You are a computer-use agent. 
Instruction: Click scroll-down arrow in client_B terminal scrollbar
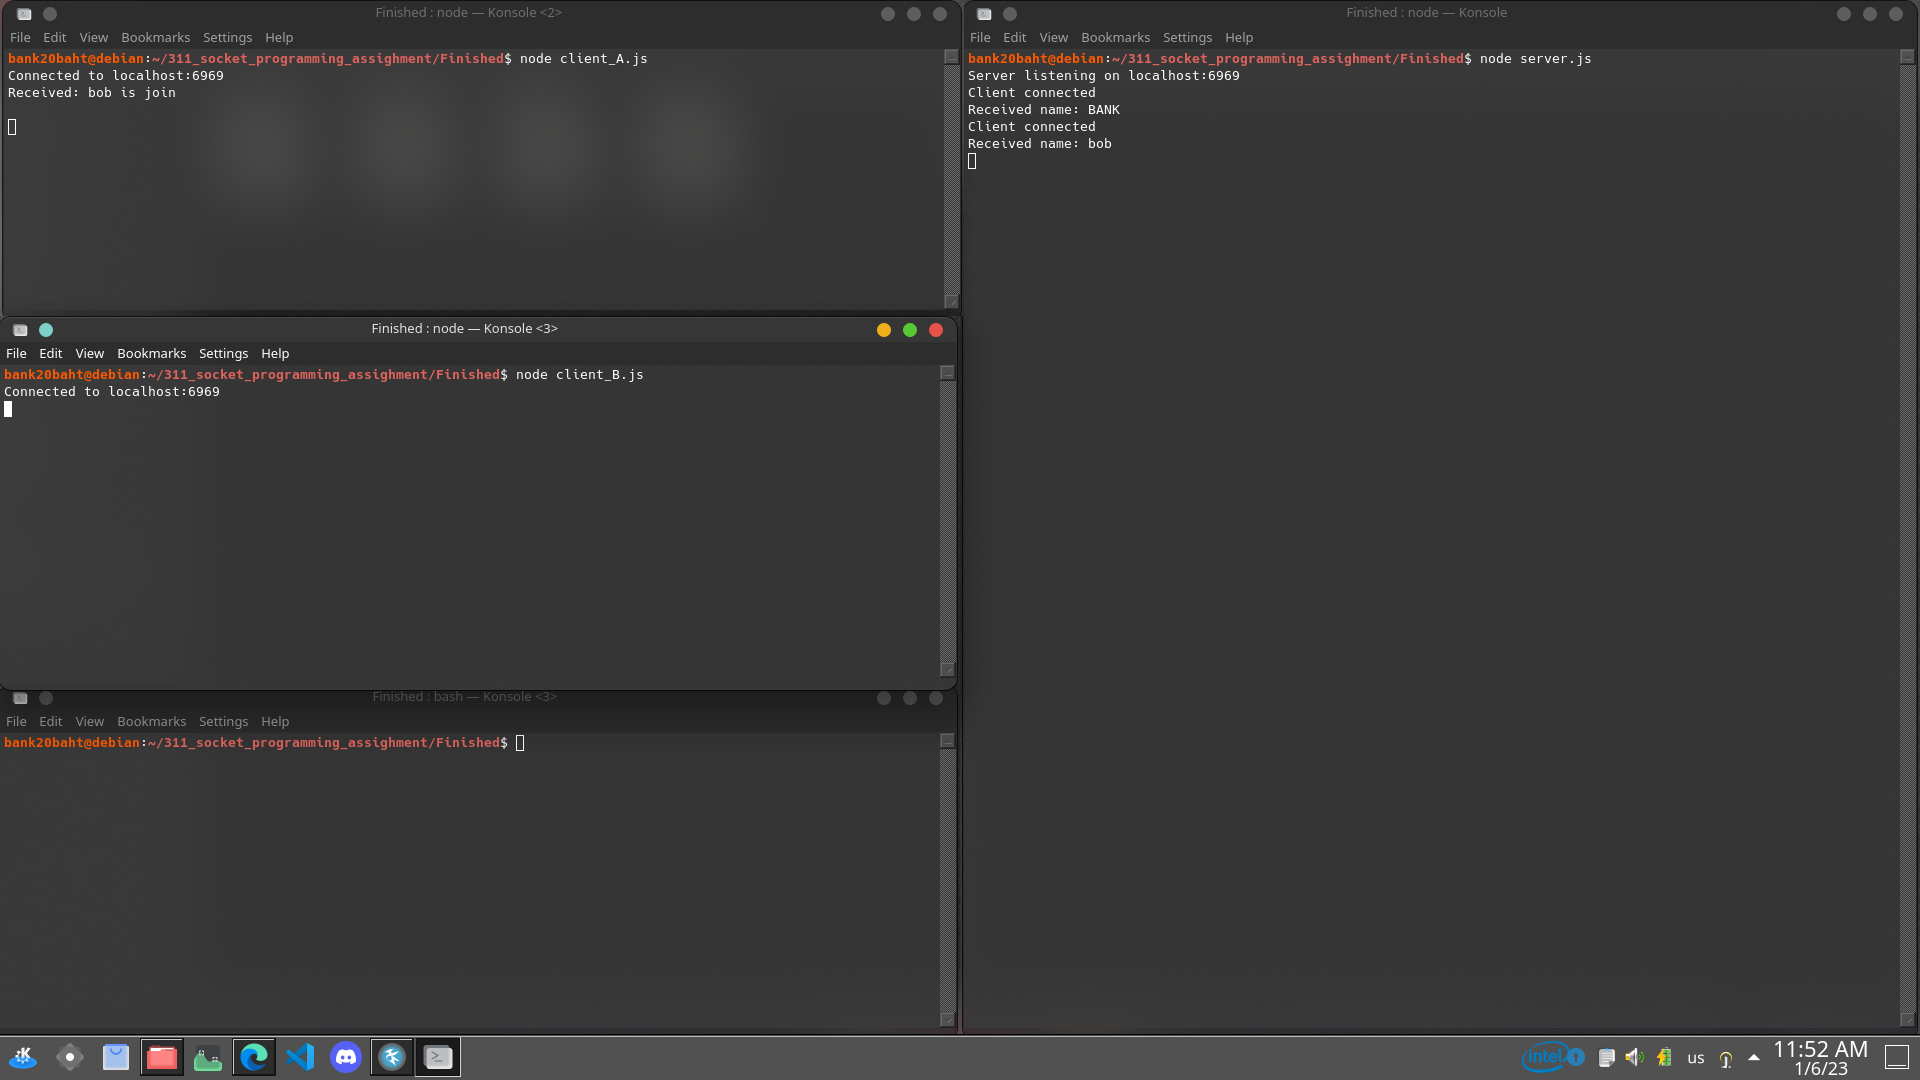(x=947, y=670)
